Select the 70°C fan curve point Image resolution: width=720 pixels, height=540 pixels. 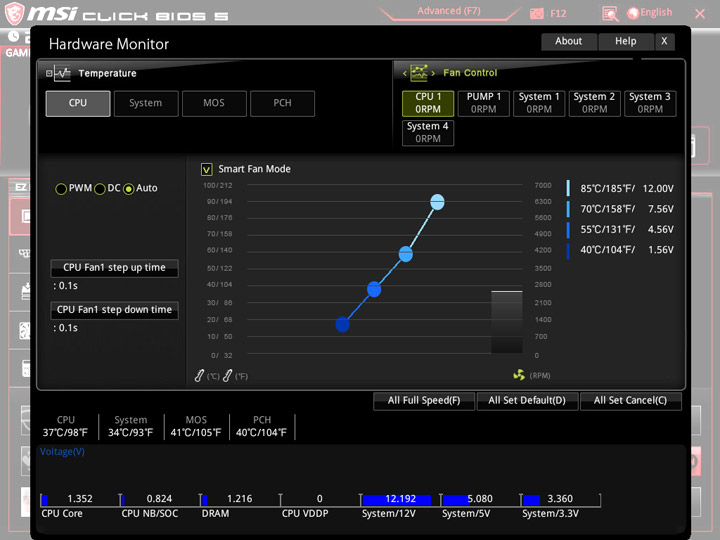click(x=405, y=254)
